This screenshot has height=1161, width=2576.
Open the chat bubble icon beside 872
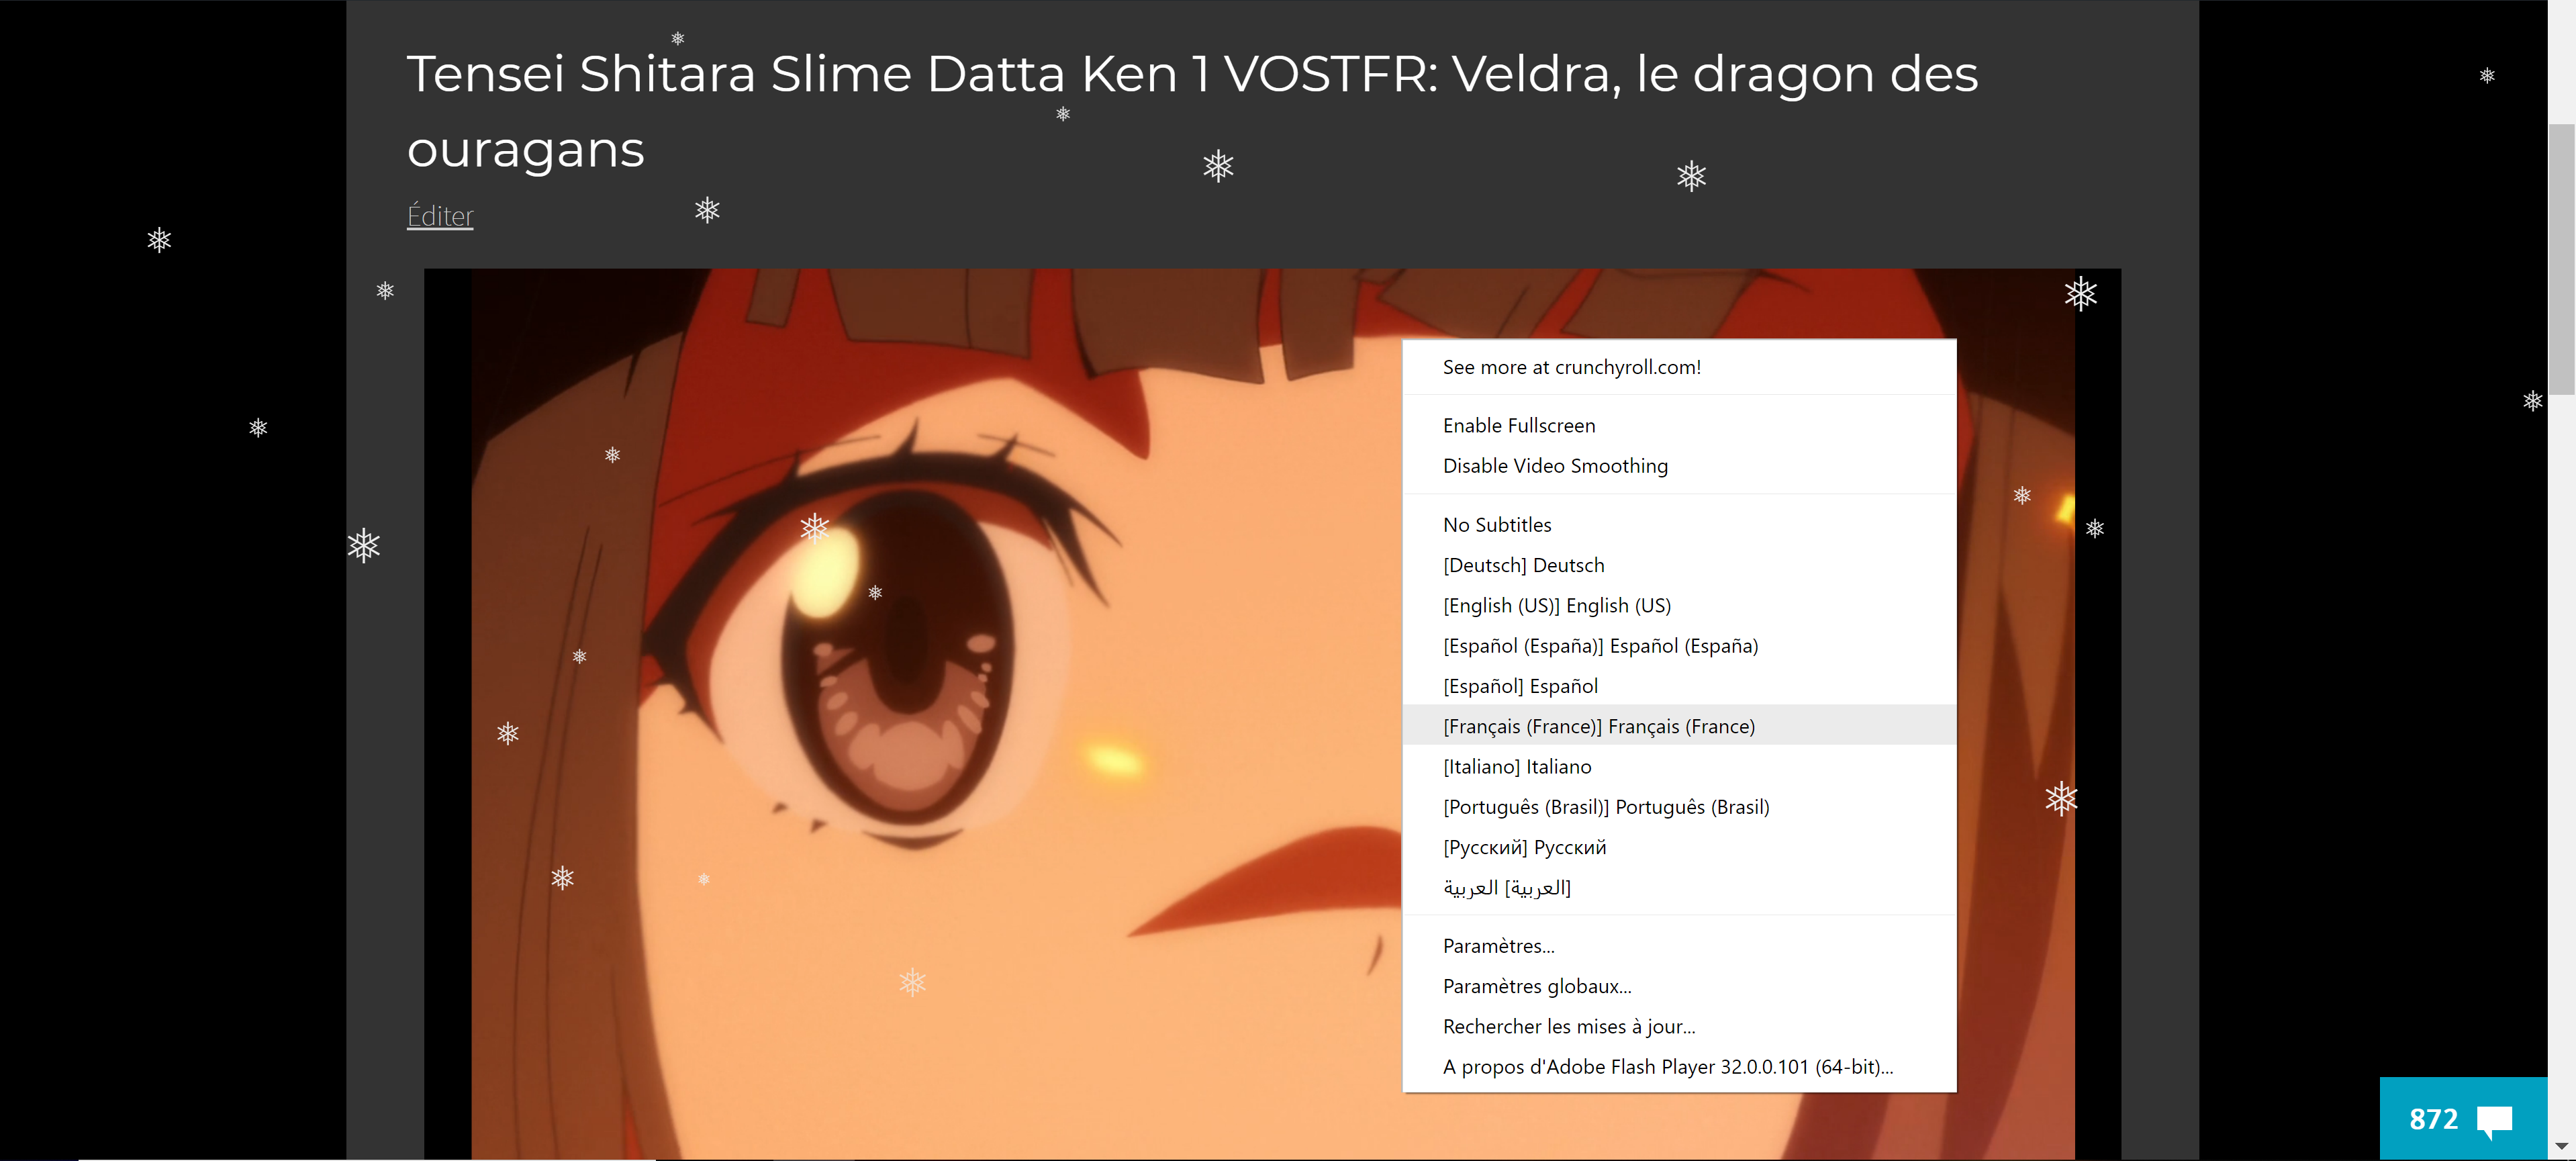2494,1121
